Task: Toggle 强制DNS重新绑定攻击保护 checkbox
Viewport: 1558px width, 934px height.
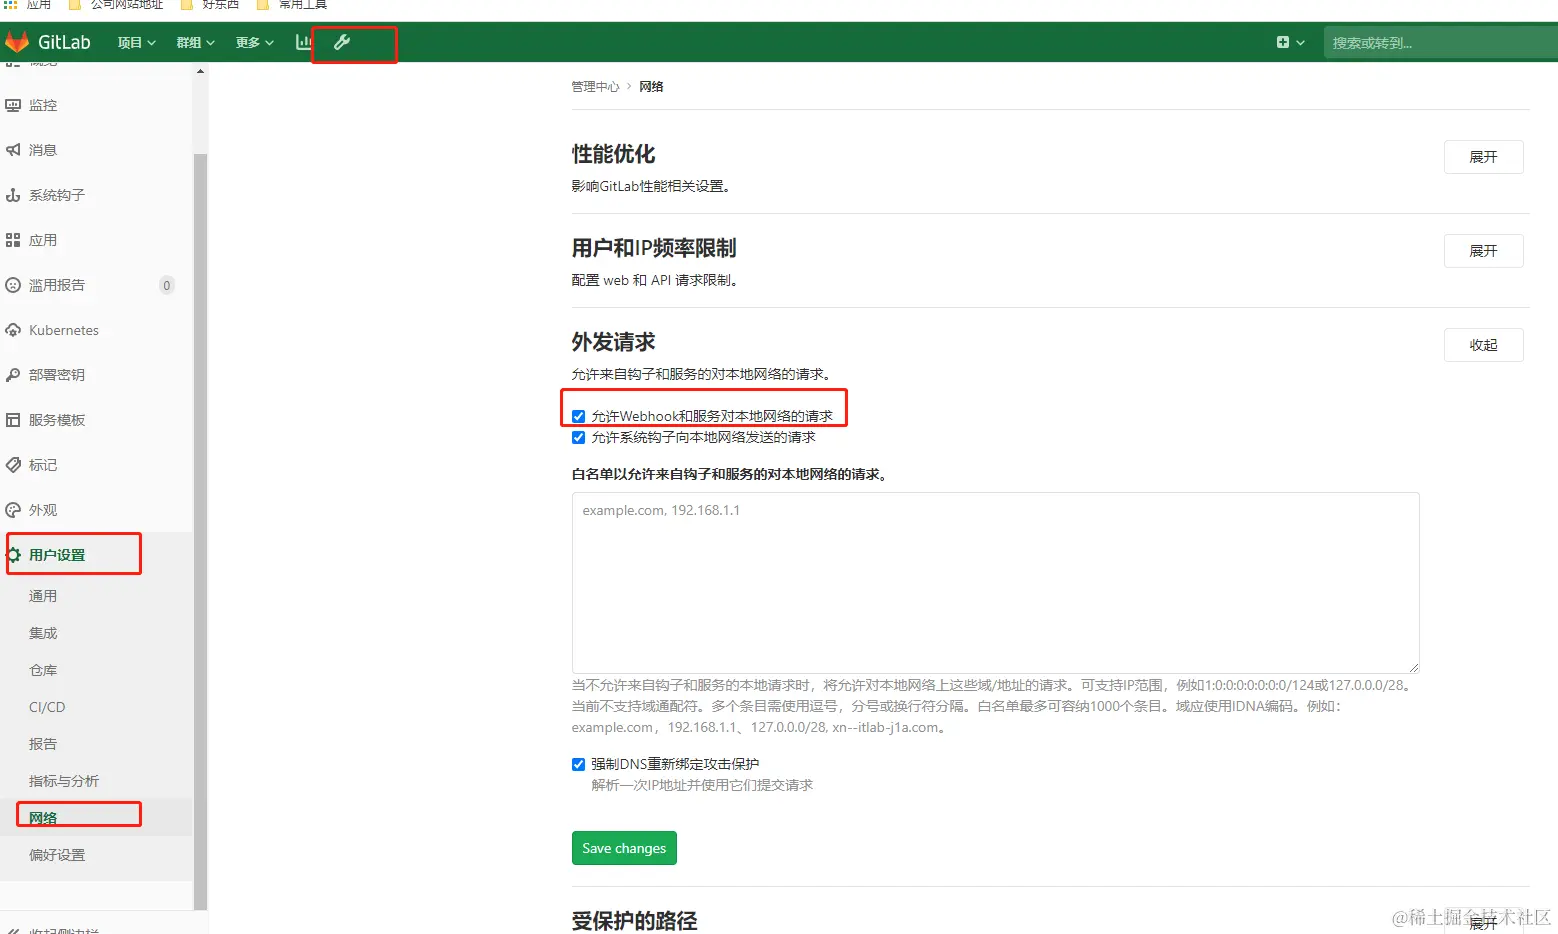Action: pos(578,764)
